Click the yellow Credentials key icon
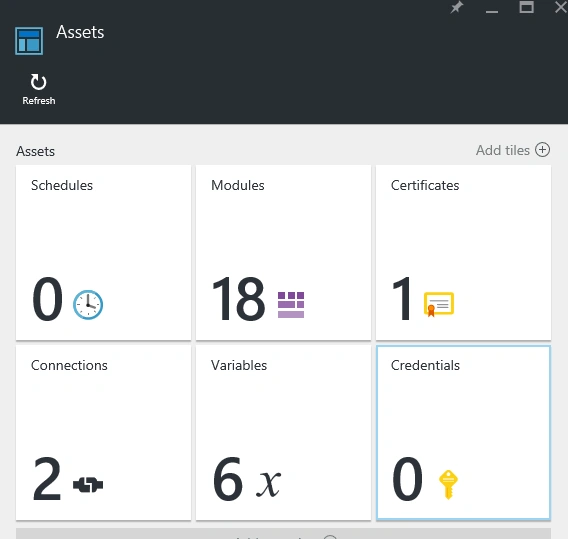568x539 pixels. click(448, 484)
